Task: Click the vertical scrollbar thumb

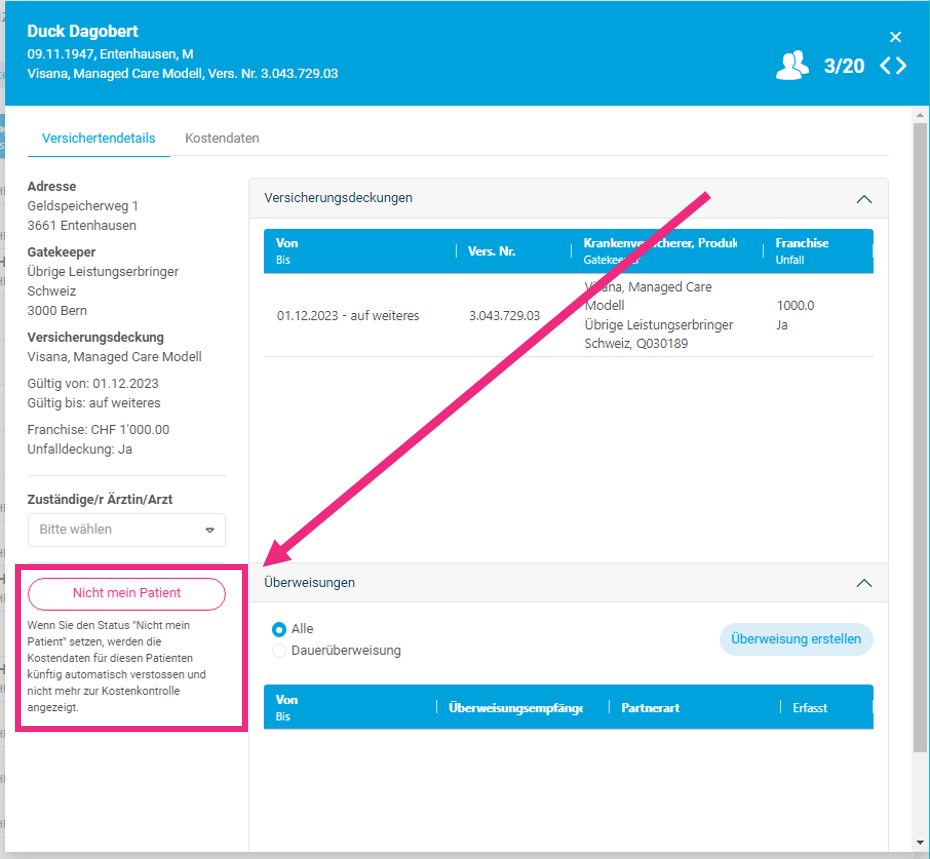Action: [x=919, y=437]
